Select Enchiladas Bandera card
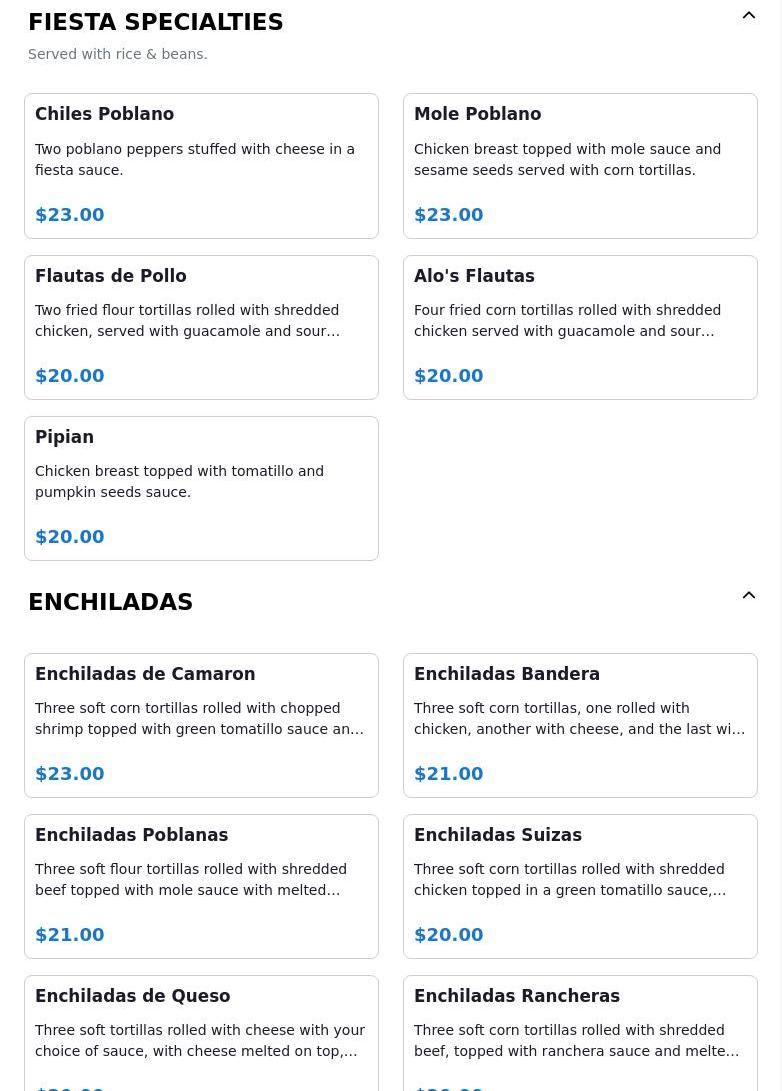This screenshot has width=782, height=1091. point(580,726)
